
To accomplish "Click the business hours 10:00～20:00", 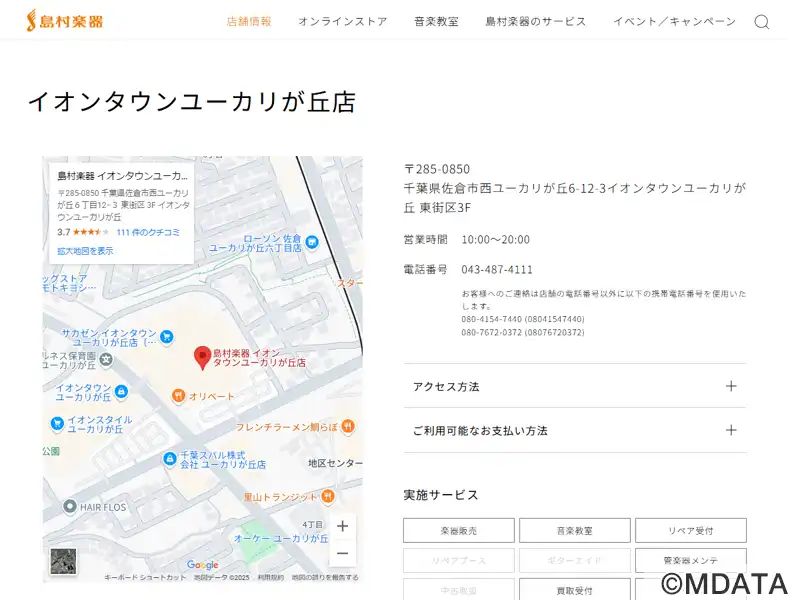I will [x=495, y=239].
